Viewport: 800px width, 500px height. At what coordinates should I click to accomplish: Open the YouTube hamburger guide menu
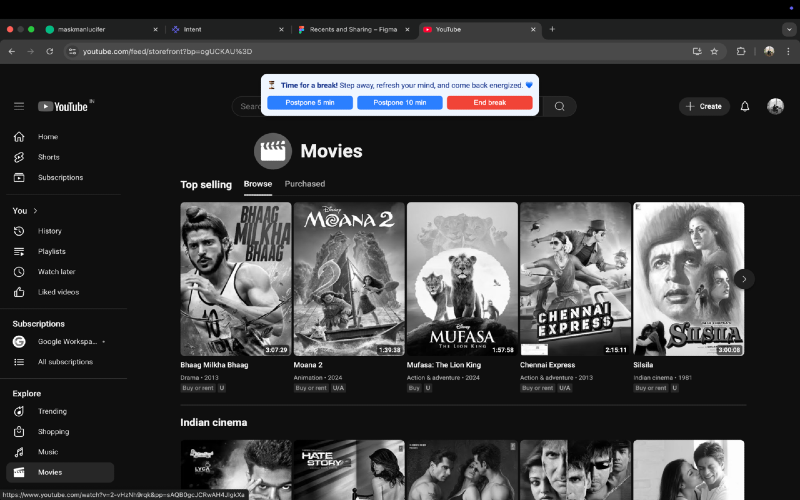19,106
